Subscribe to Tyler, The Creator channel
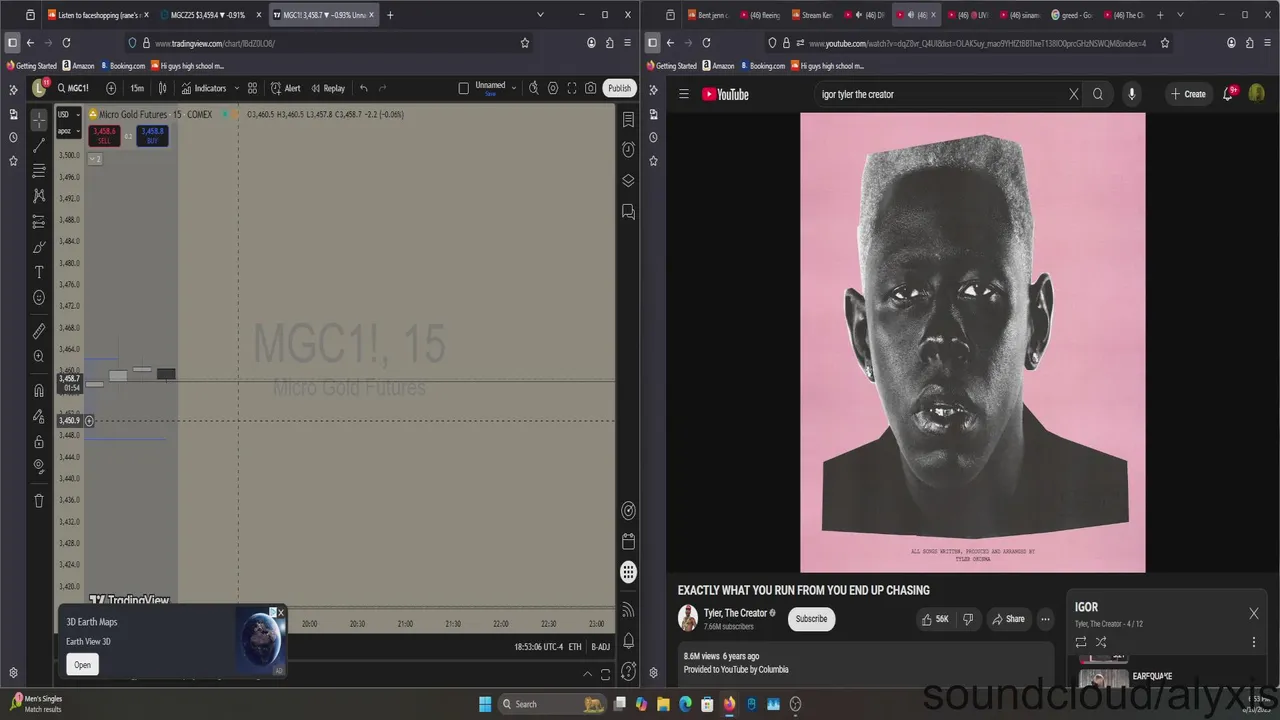1280x720 pixels. (x=811, y=619)
